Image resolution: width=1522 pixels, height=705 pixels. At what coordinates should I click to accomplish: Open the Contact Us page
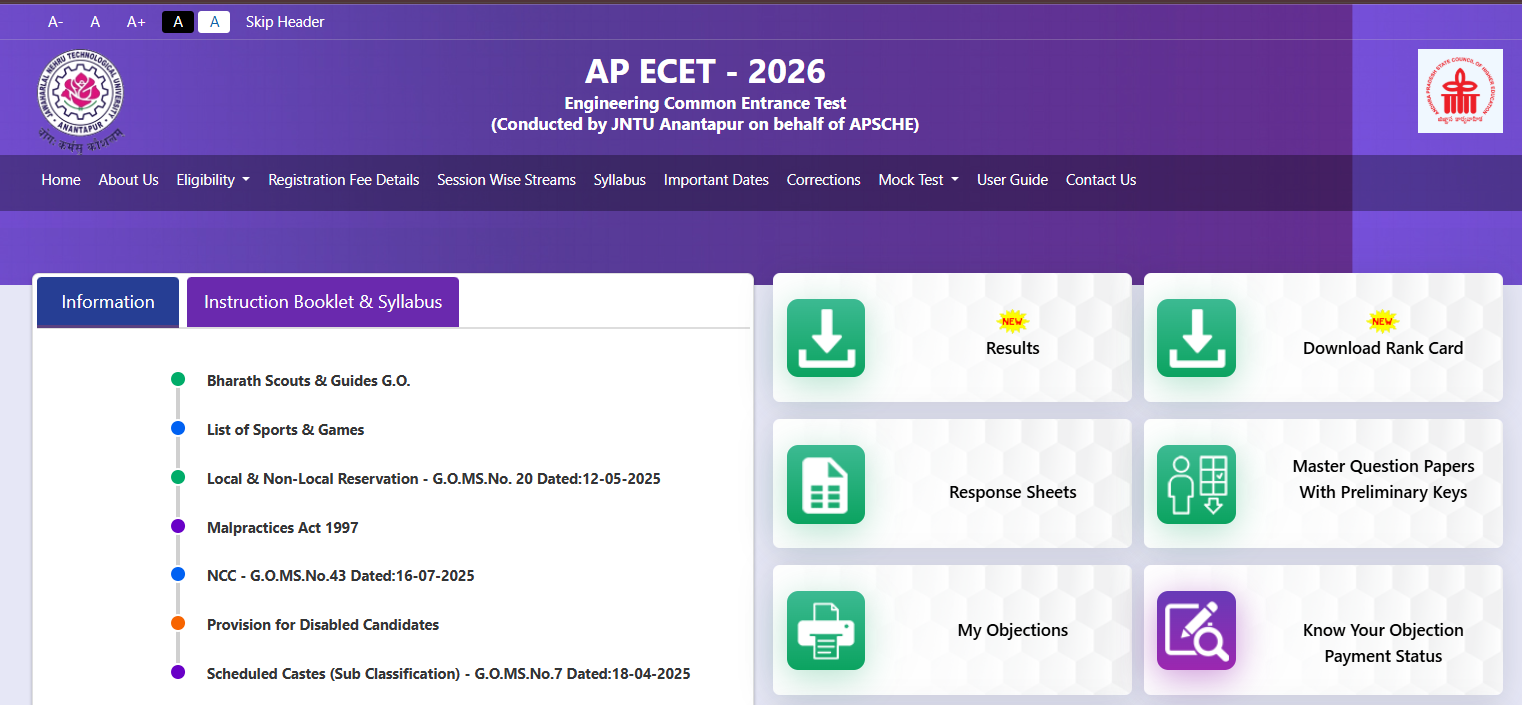(1101, 180)
